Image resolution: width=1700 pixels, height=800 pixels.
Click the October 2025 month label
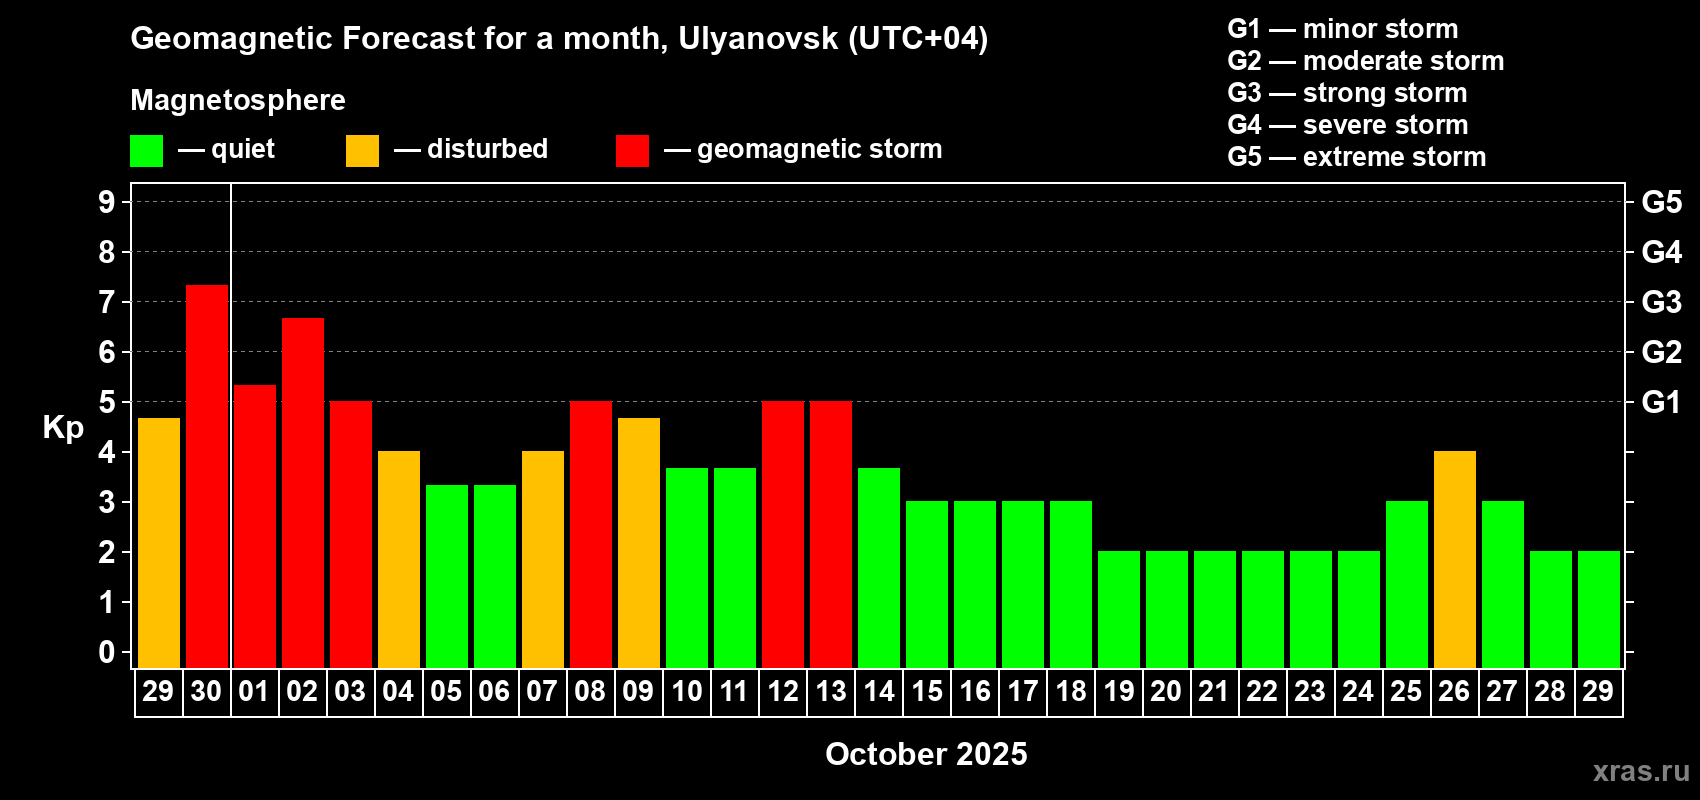(x=926, y=754)
